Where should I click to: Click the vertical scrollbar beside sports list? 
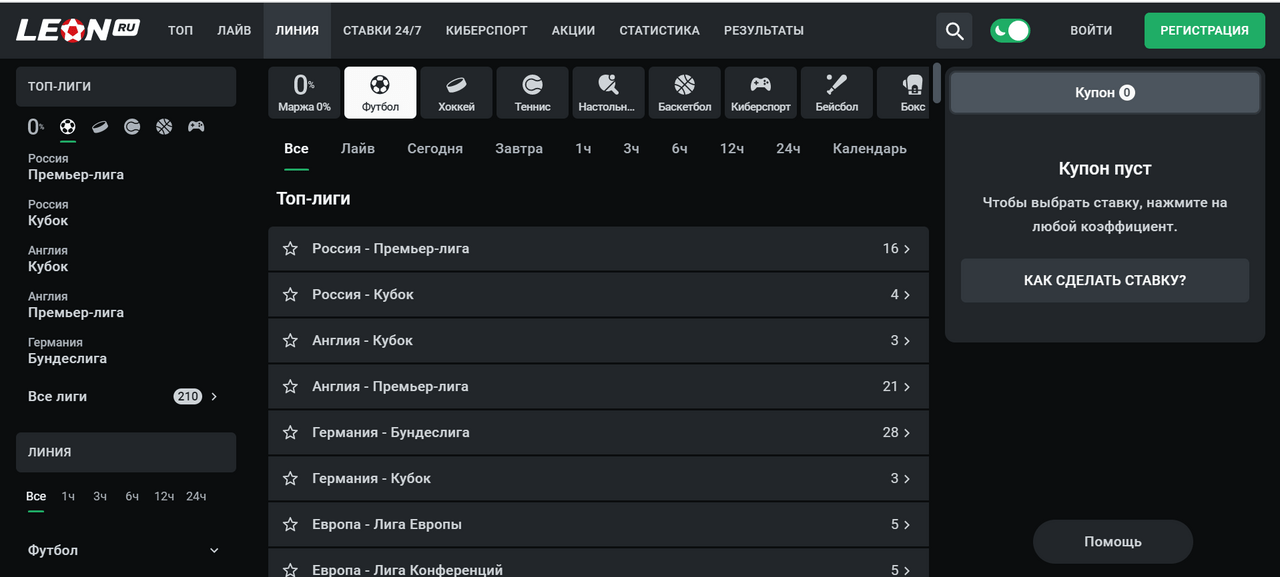(x=936, y=83)
